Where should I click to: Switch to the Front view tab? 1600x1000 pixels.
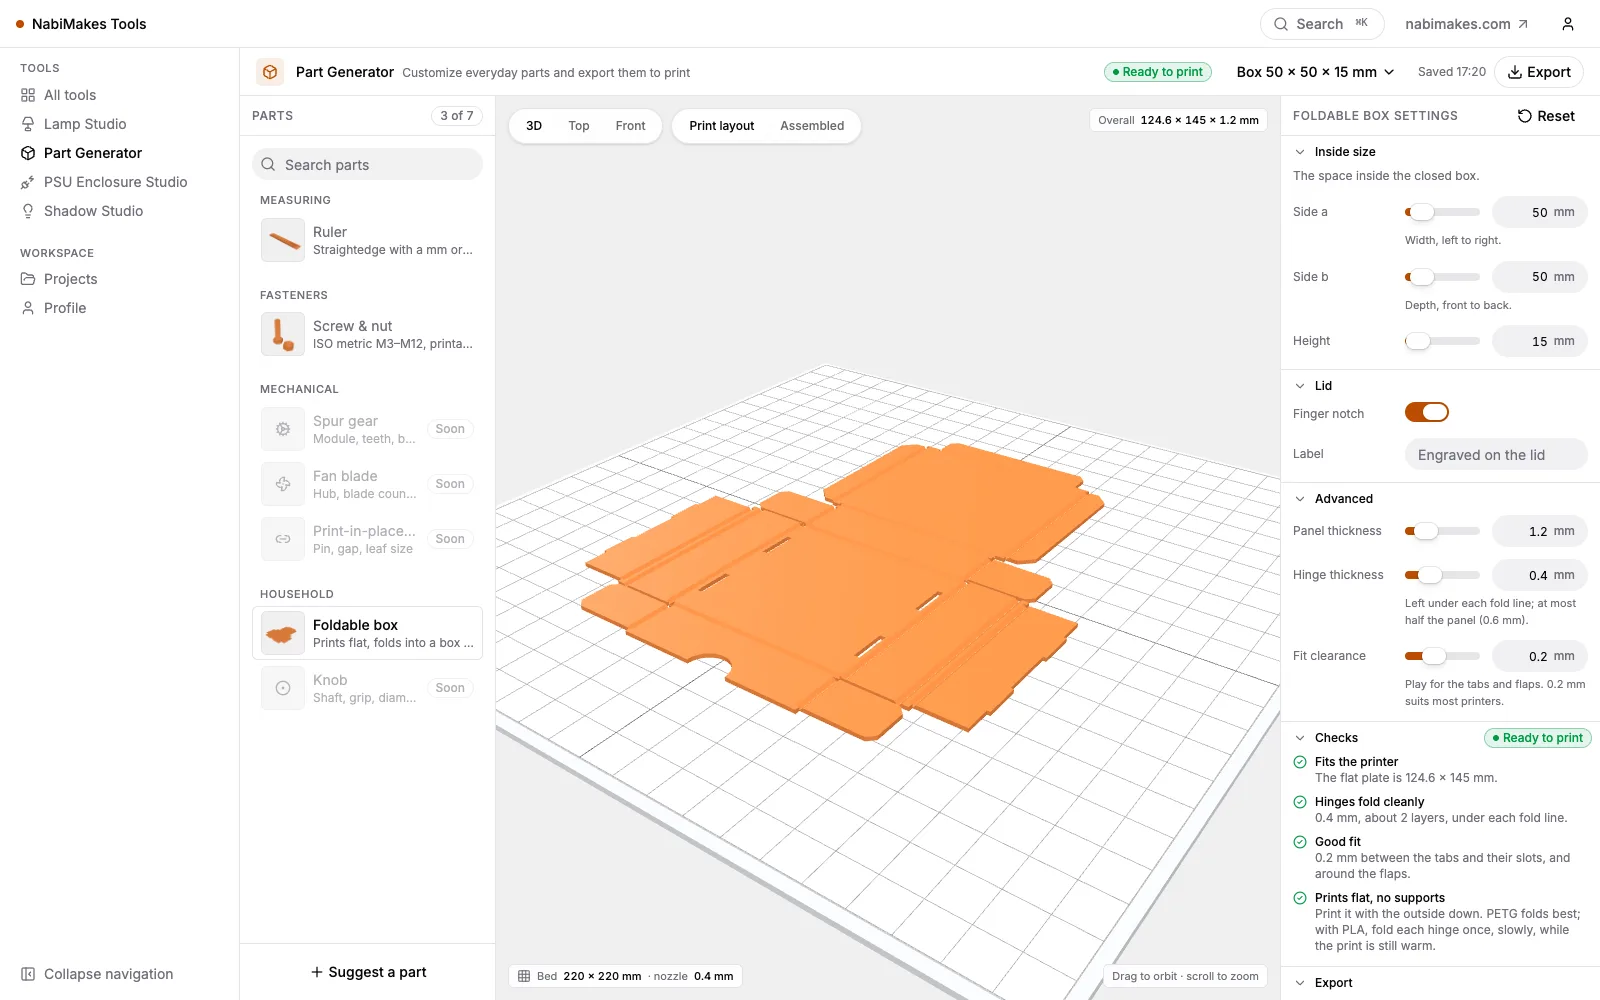(630, 126)
